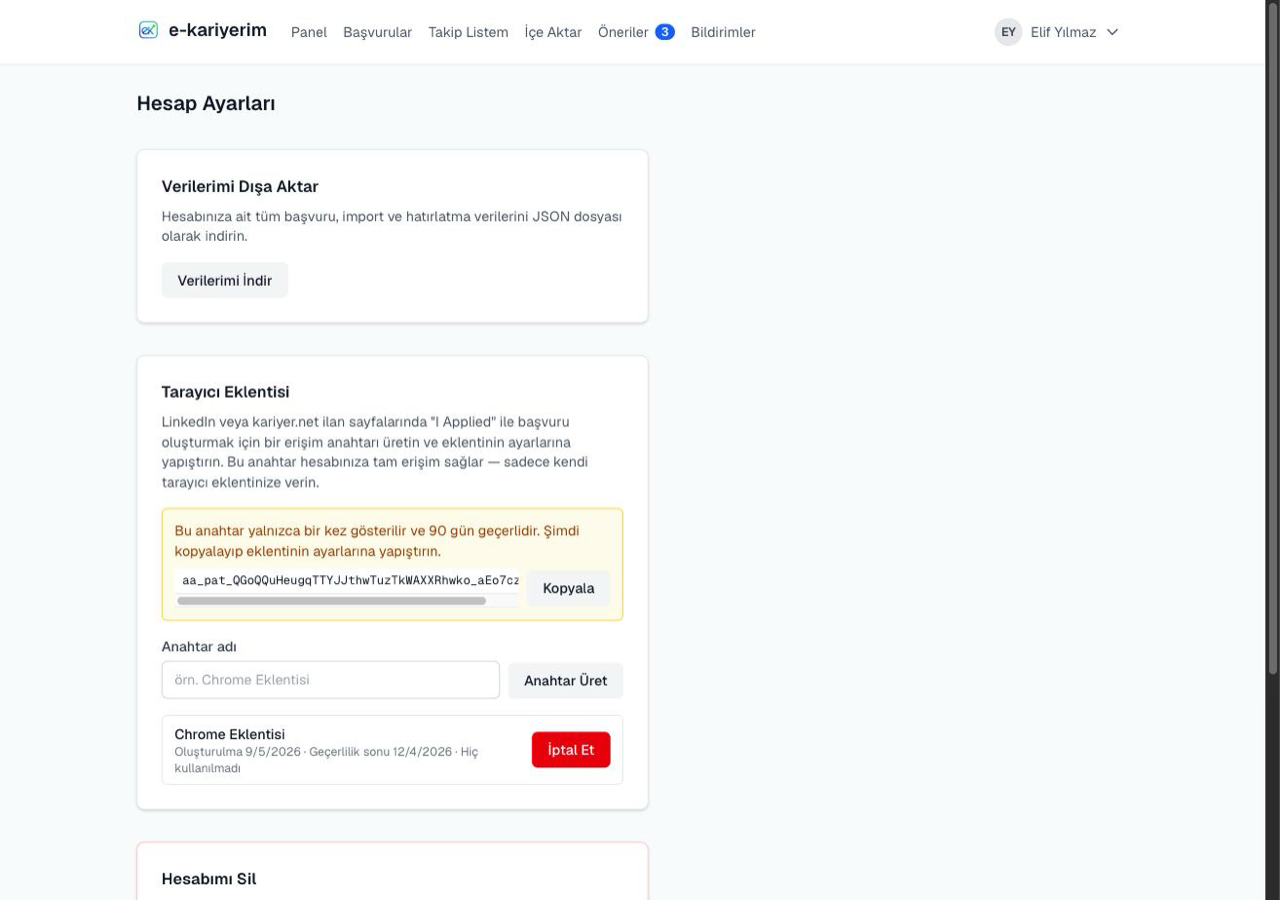The height and width of the screenshot is (900, 1280).
Task: Open the Öneriler navigation link
Action: pos(623,32)
